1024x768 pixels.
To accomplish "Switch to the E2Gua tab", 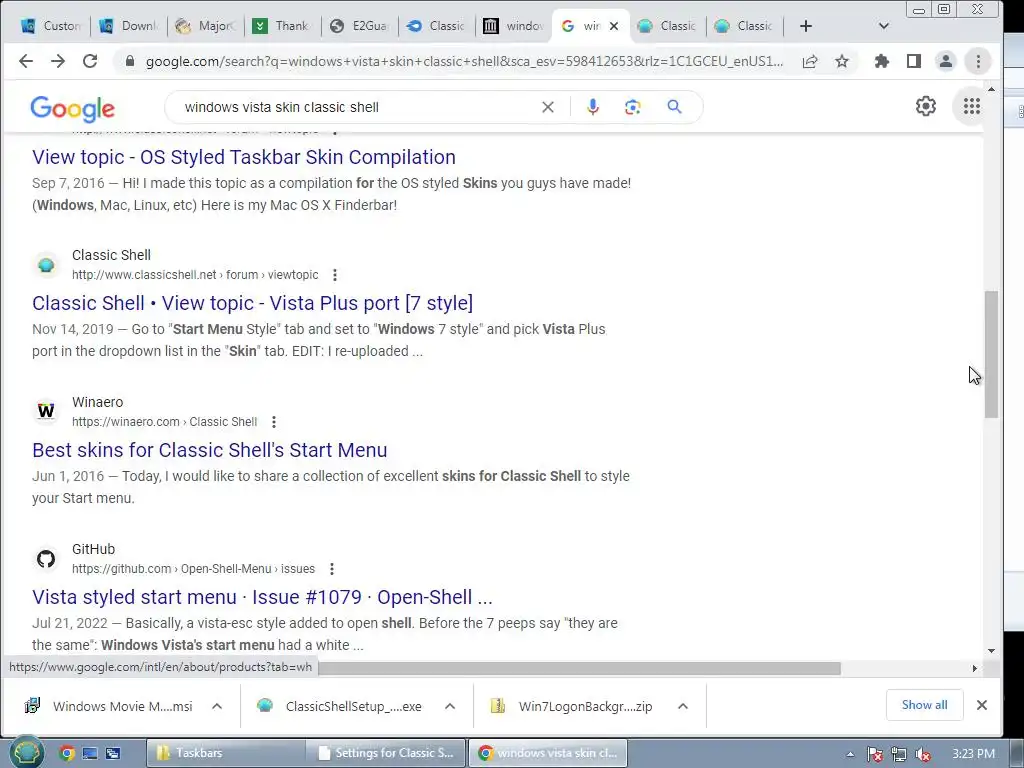I will tap(360, 26).
